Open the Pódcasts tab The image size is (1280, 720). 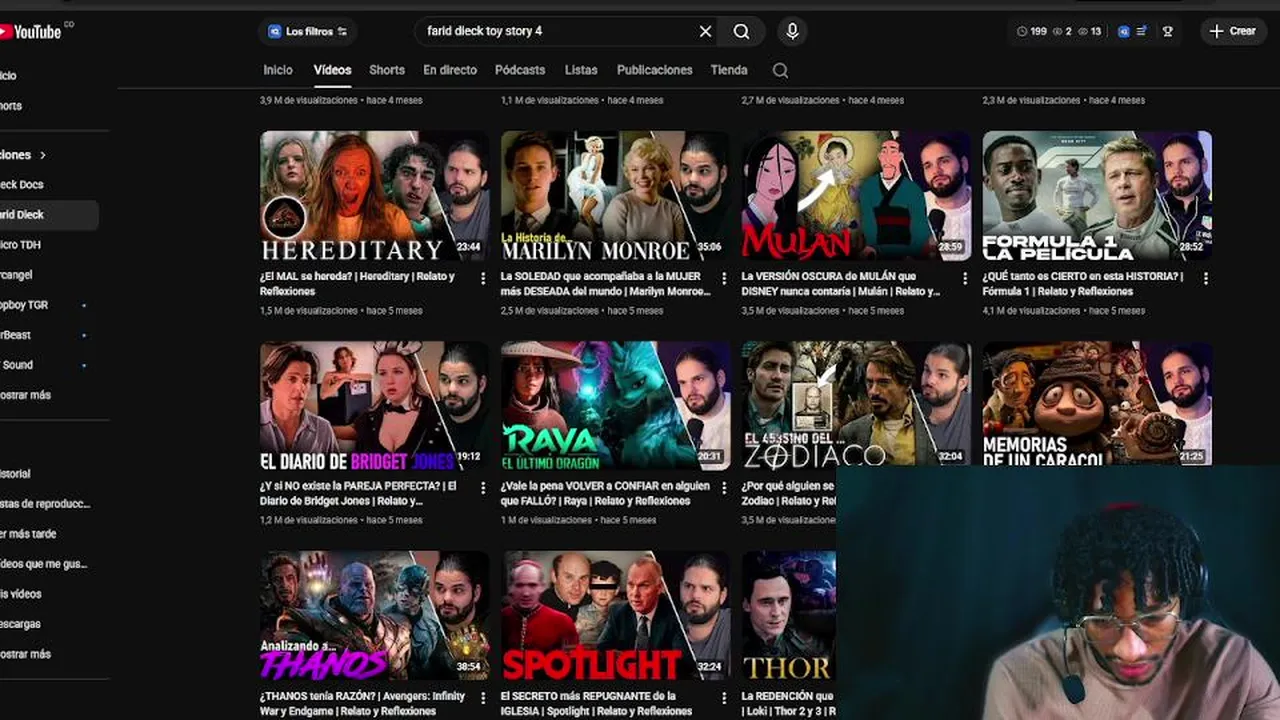(x=520, y=70)
